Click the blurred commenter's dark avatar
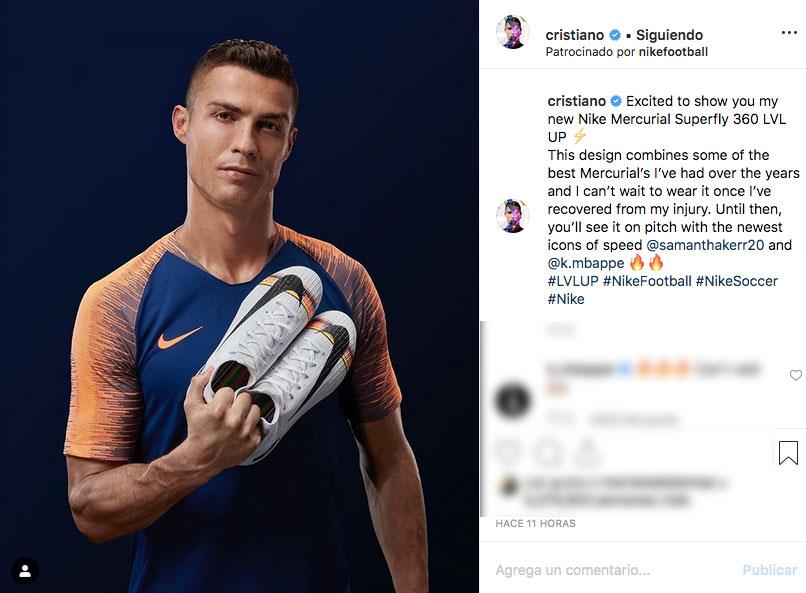806x593 pixels. pos(512,399)
